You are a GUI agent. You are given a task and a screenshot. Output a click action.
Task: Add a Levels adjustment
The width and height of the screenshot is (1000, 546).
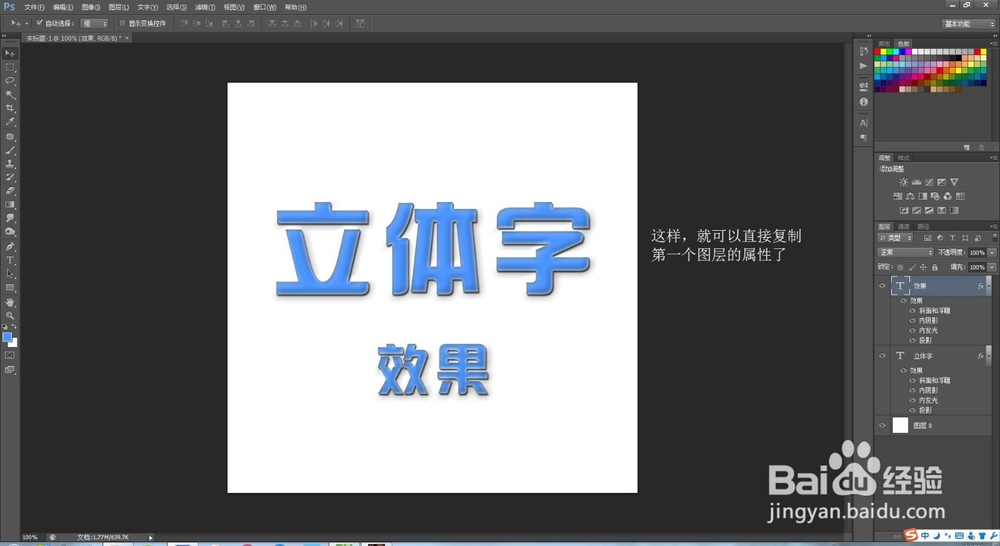click(916, 182)
